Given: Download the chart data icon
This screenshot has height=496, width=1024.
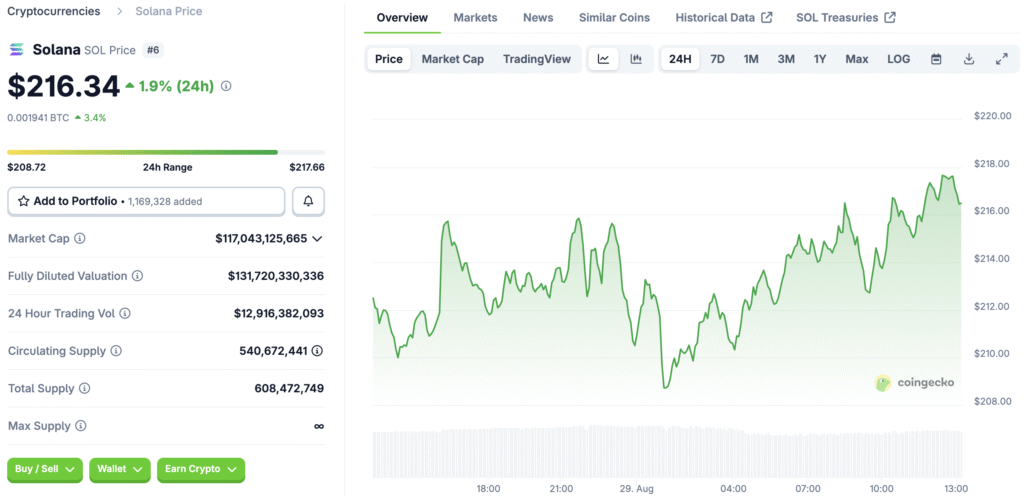Looking at the screenshot, I should click(x=969, y=59).
